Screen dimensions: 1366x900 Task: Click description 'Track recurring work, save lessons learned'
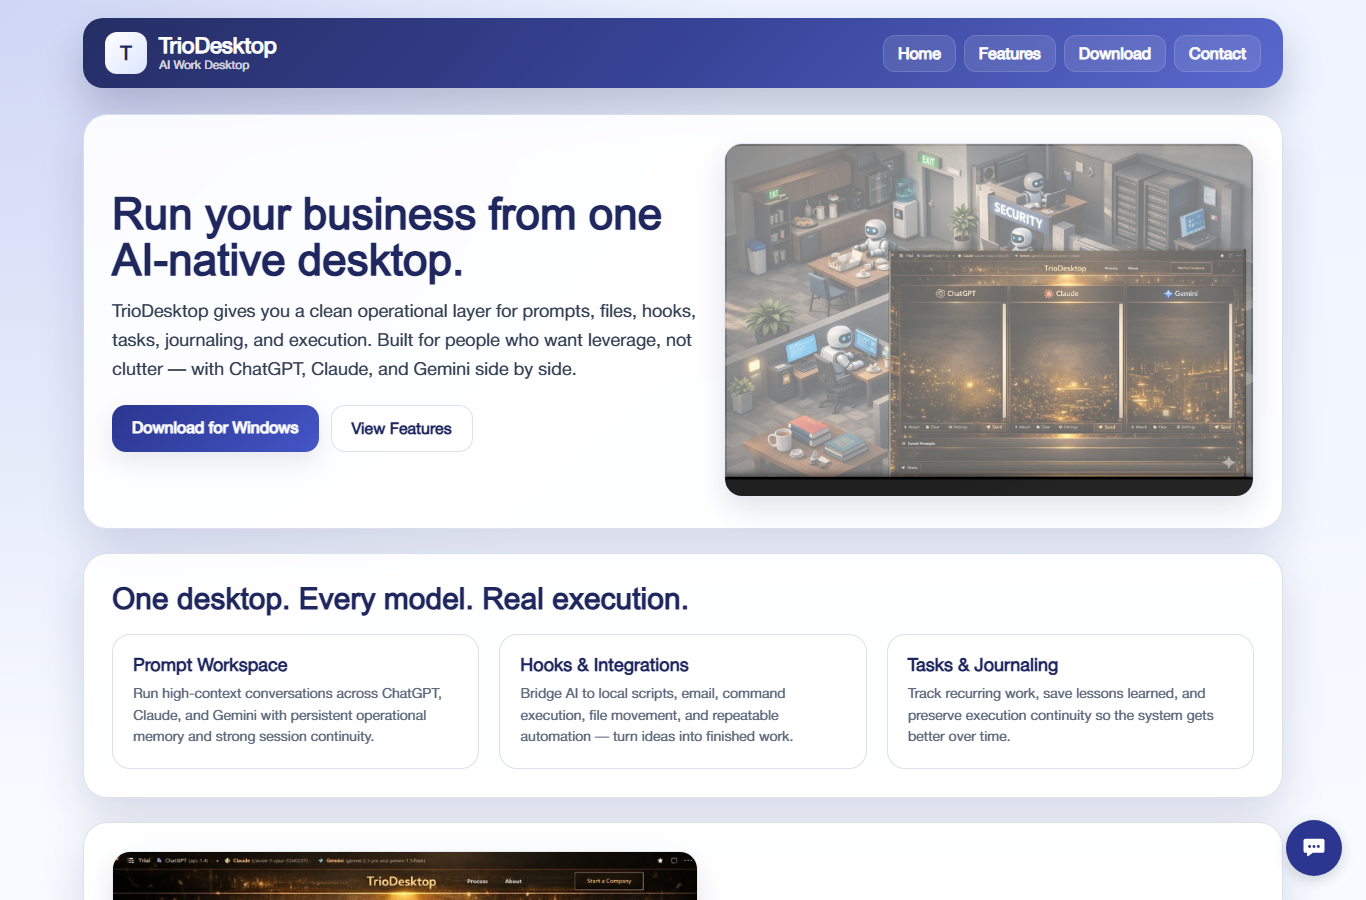pyautogui.click(x=1060, y=715)
